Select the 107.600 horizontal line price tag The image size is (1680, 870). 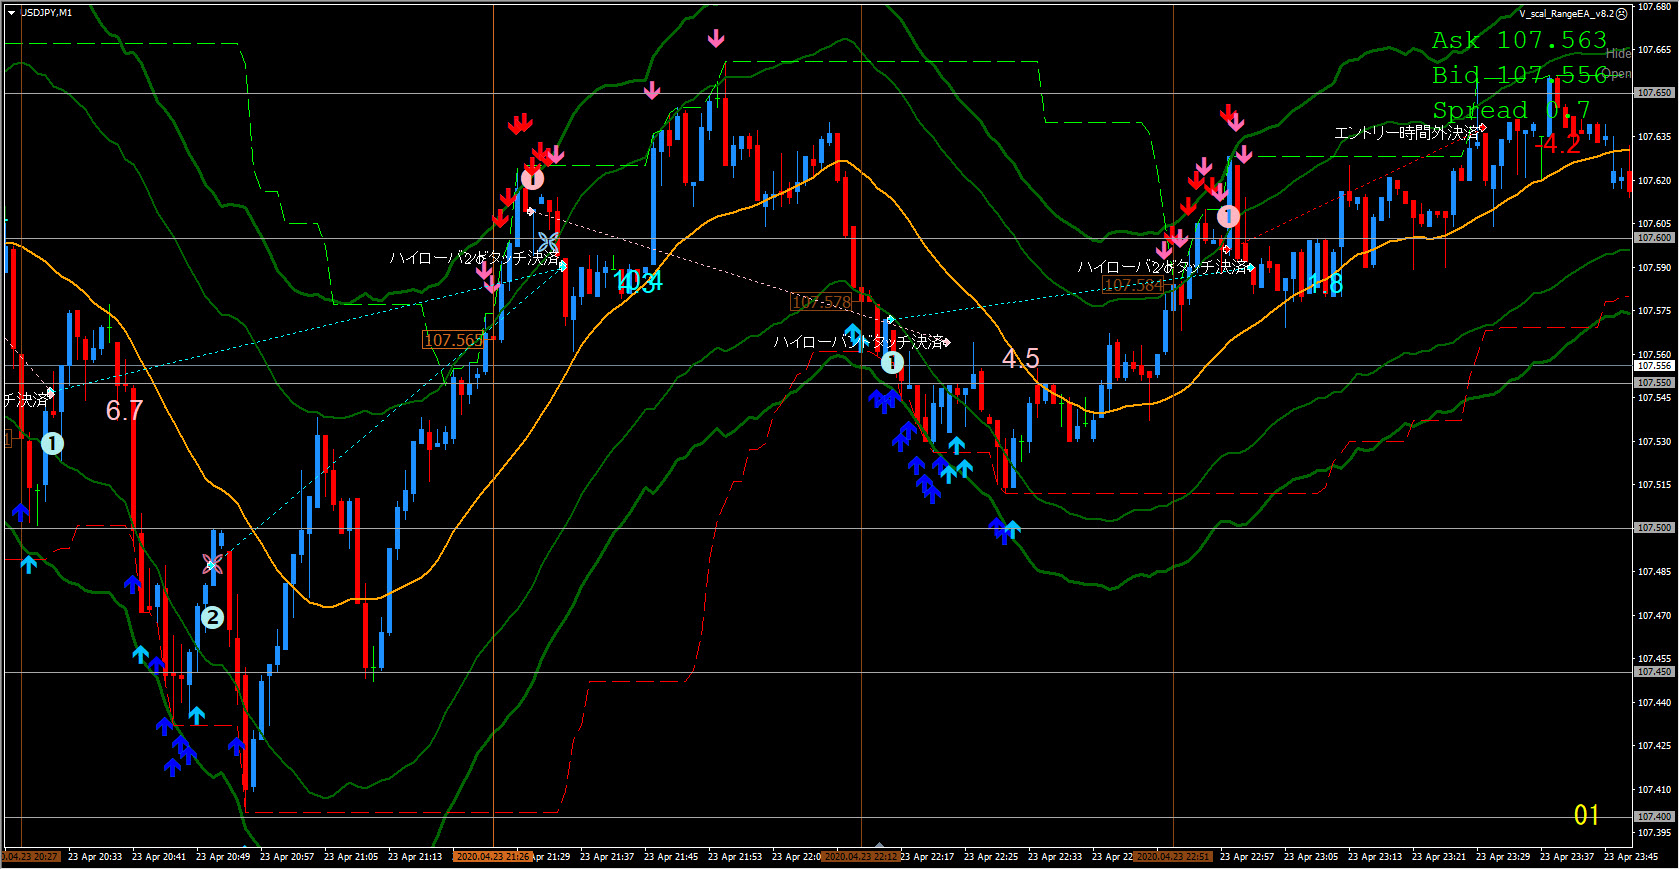[x=1654, y=238]
